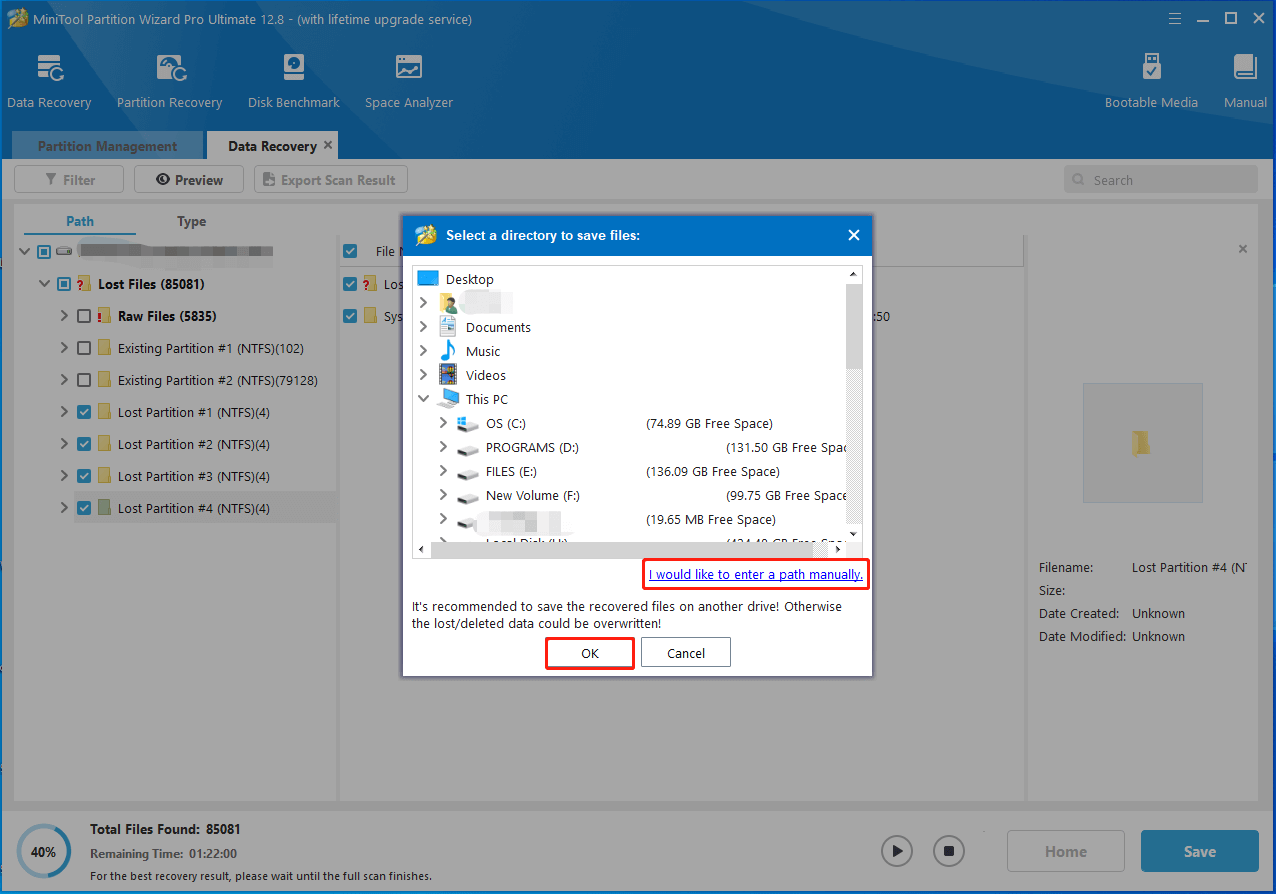Expand Lost Partition #4 node
The height and width of the screenshot is (894, 1276).
click(x=65, y=508)
